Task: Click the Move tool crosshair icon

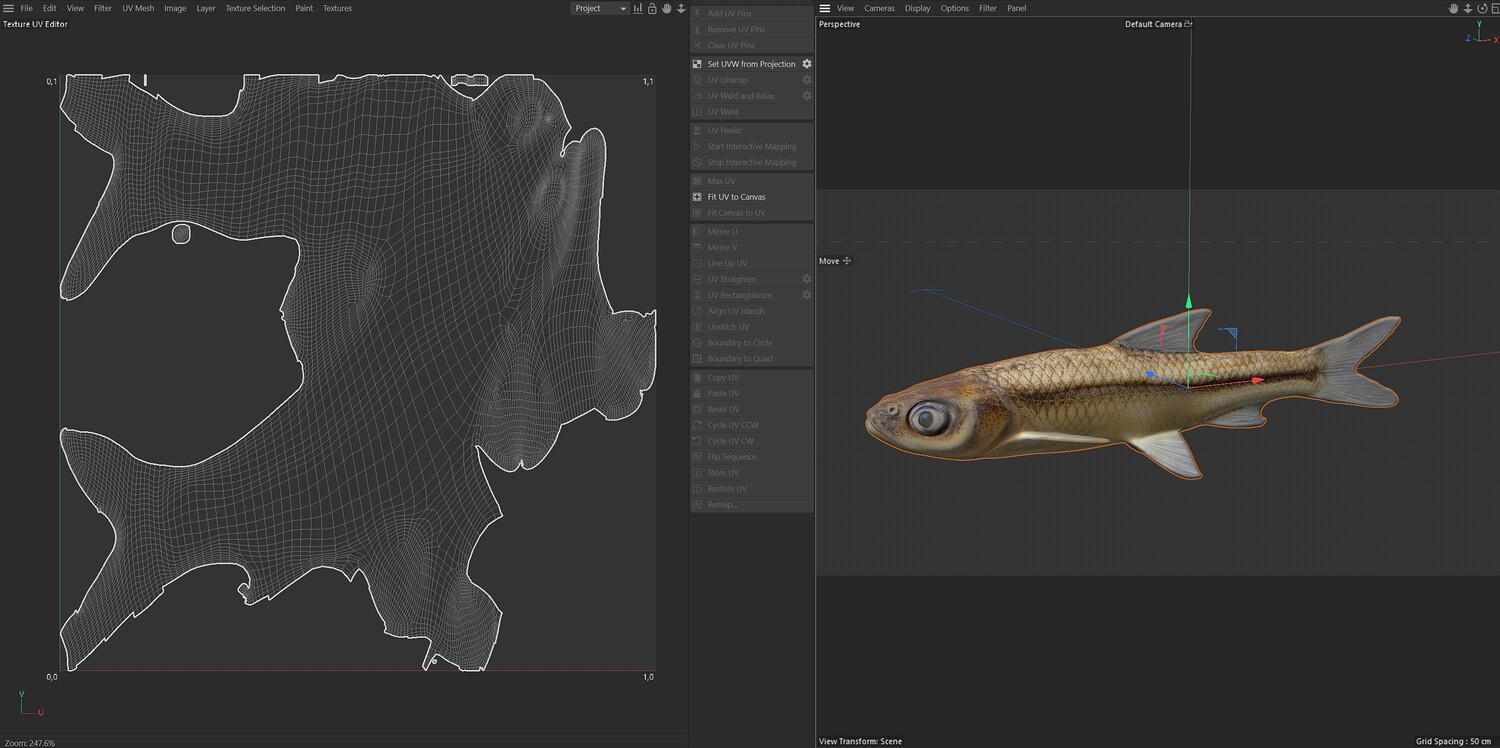Action: point(847,261)
